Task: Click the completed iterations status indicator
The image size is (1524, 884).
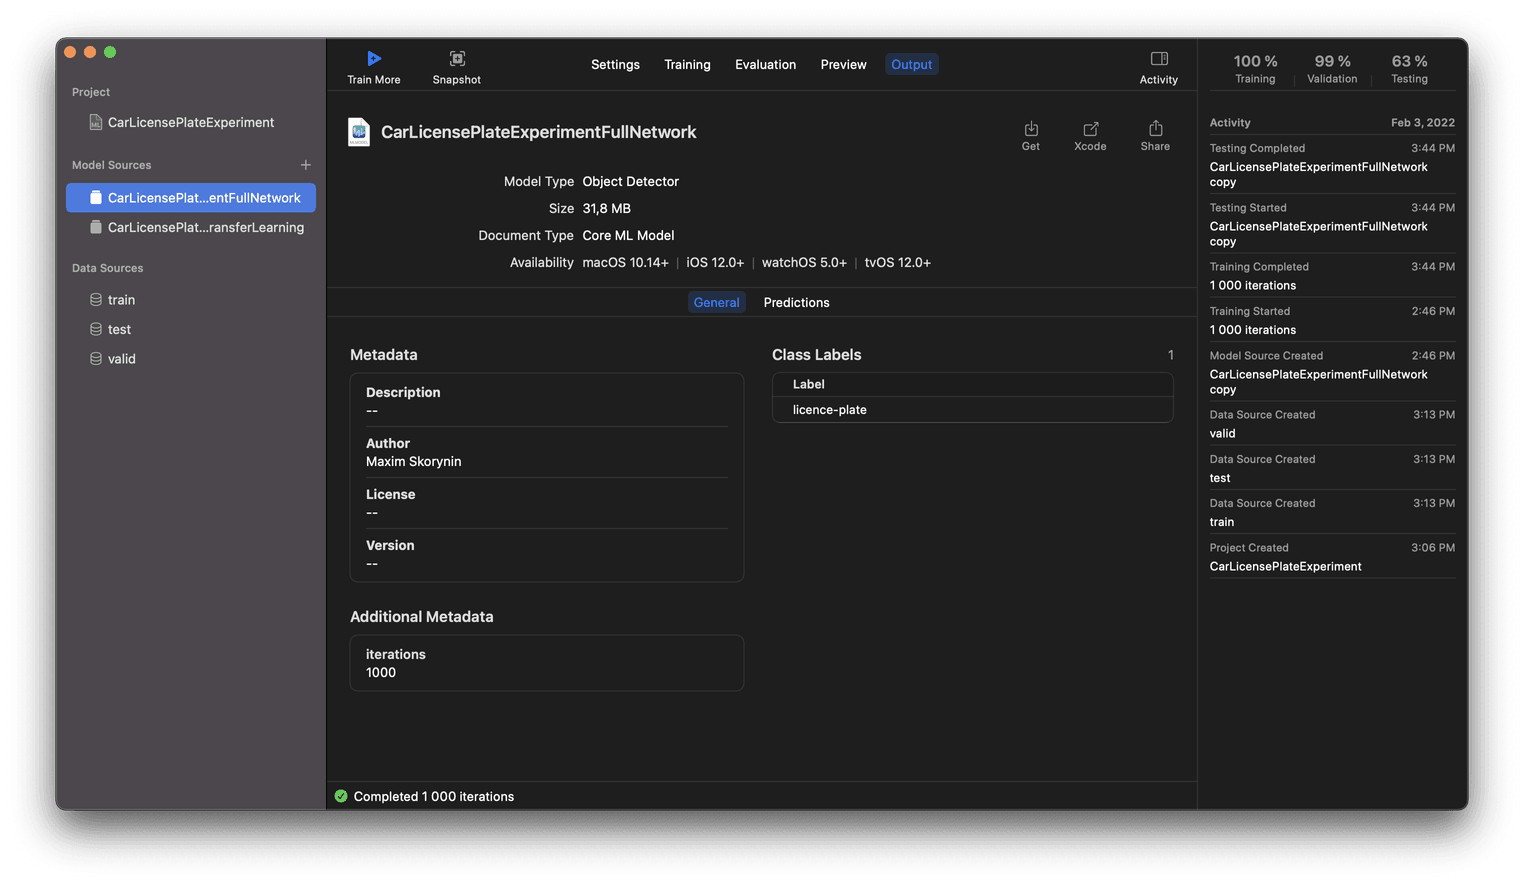Action: tap(341, 796)
